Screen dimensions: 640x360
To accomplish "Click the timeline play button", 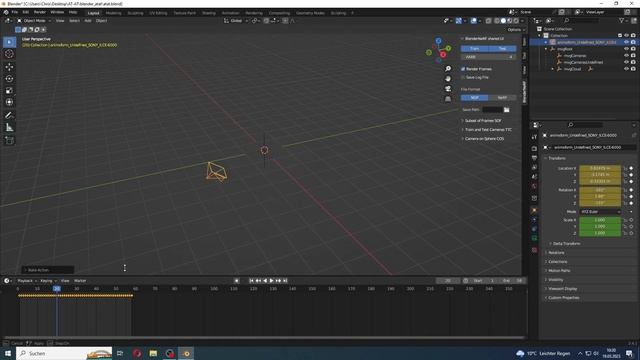I will [x=271, y=281].
